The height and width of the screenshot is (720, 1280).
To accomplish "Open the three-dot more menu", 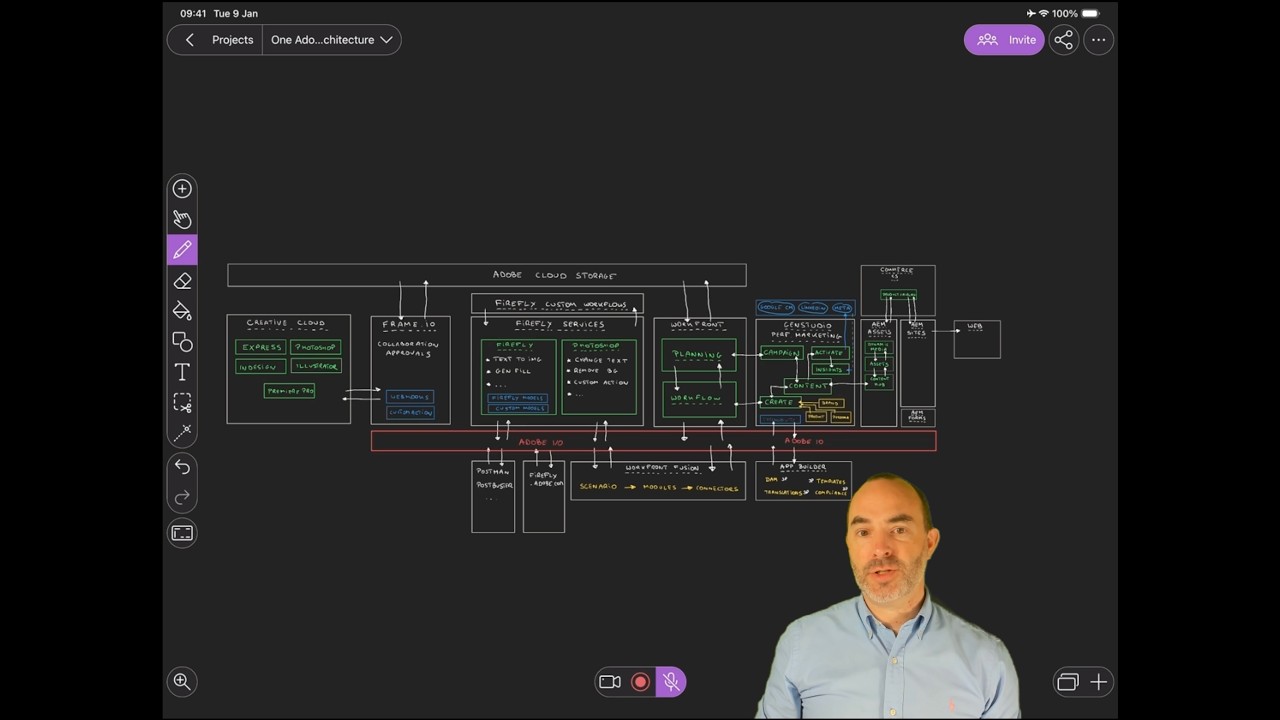I will point(1098,40).
